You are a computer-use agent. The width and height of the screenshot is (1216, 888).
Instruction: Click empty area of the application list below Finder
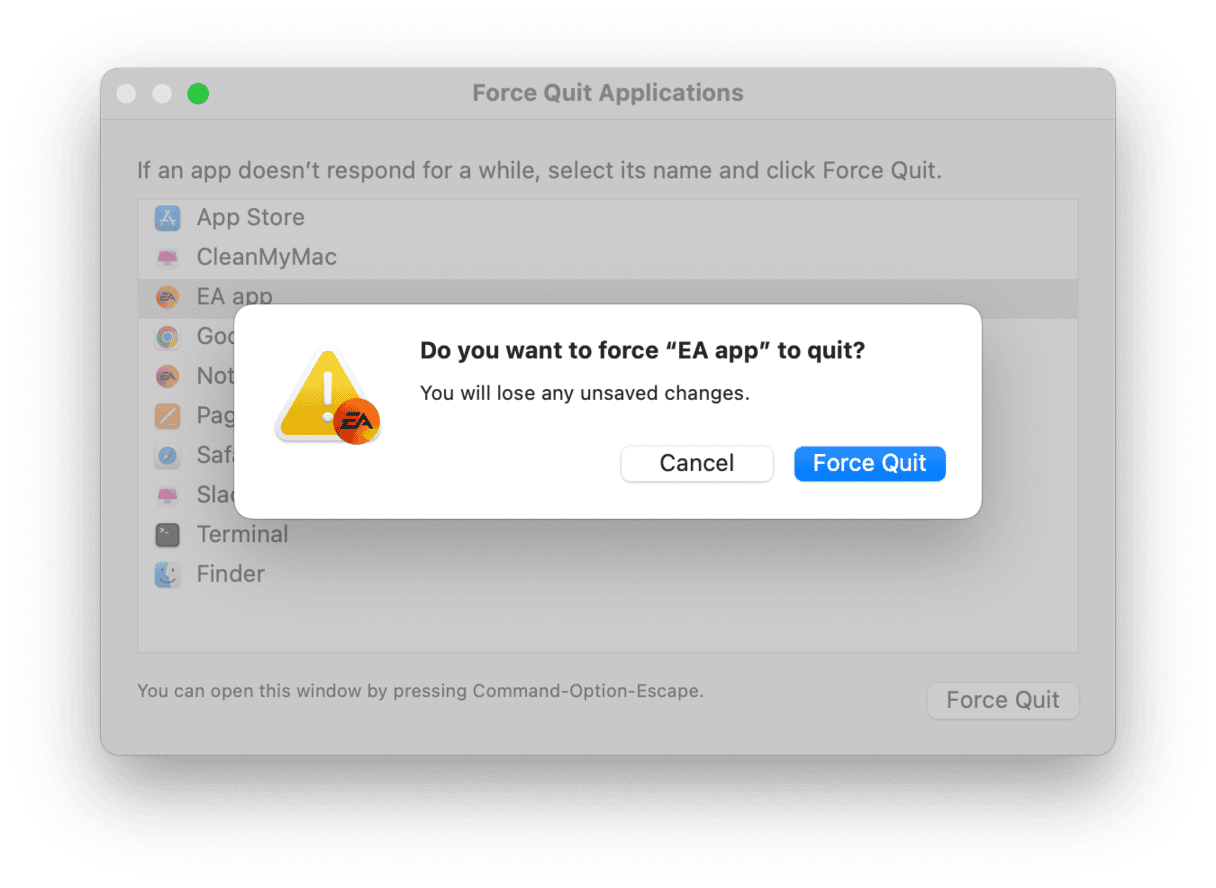point(600,622)
